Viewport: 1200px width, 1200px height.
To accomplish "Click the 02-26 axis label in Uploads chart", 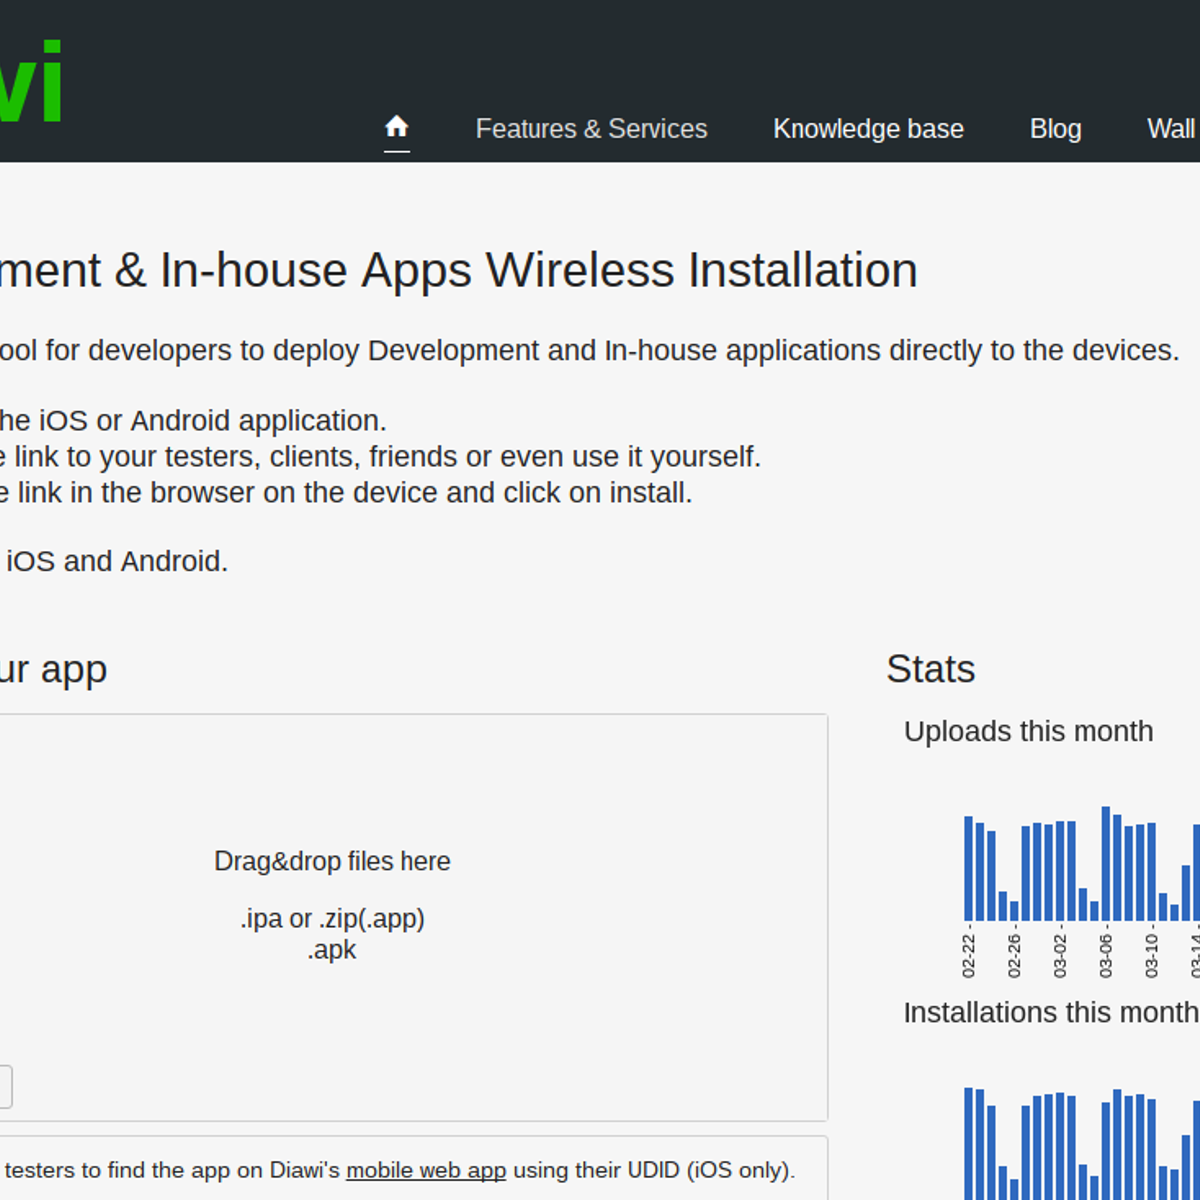I will click(x=1014, y=955).
